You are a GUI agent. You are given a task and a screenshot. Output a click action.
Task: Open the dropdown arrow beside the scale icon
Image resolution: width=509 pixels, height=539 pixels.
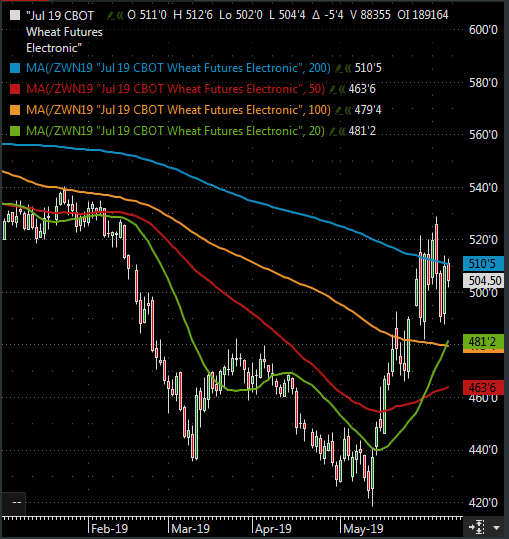pos(496,527)
